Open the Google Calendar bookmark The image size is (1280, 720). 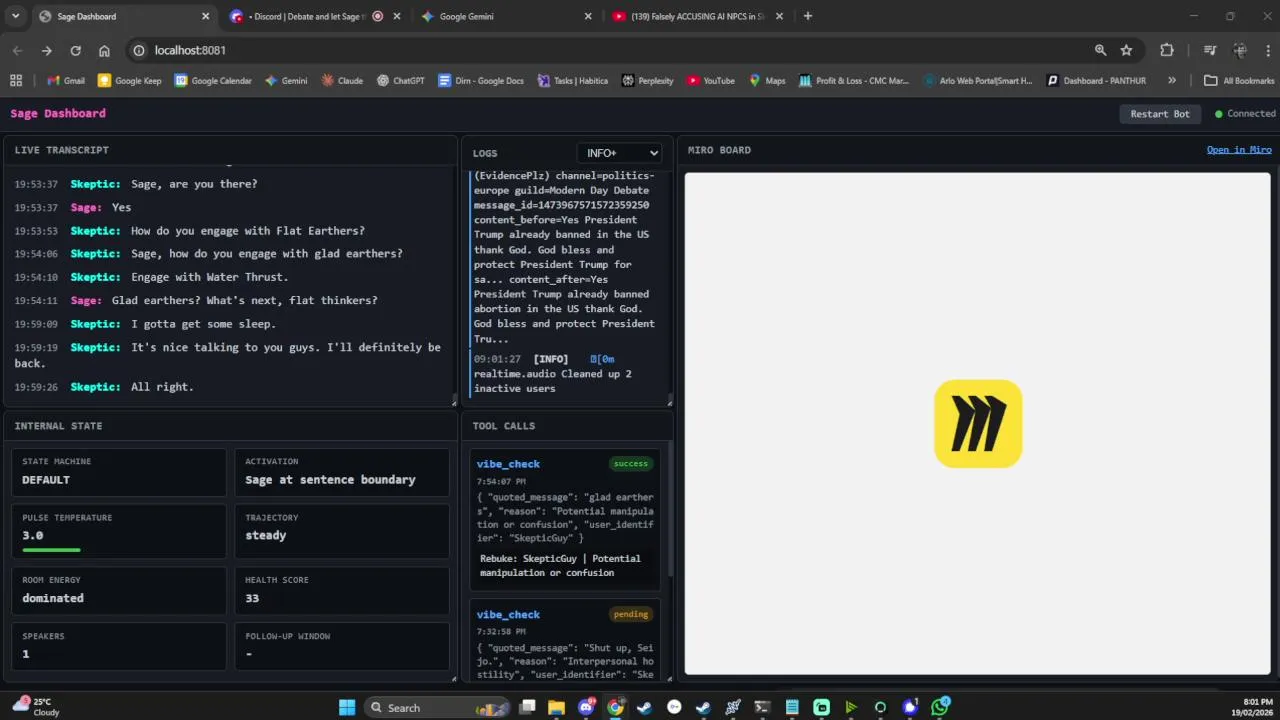[x=212, y=81]
